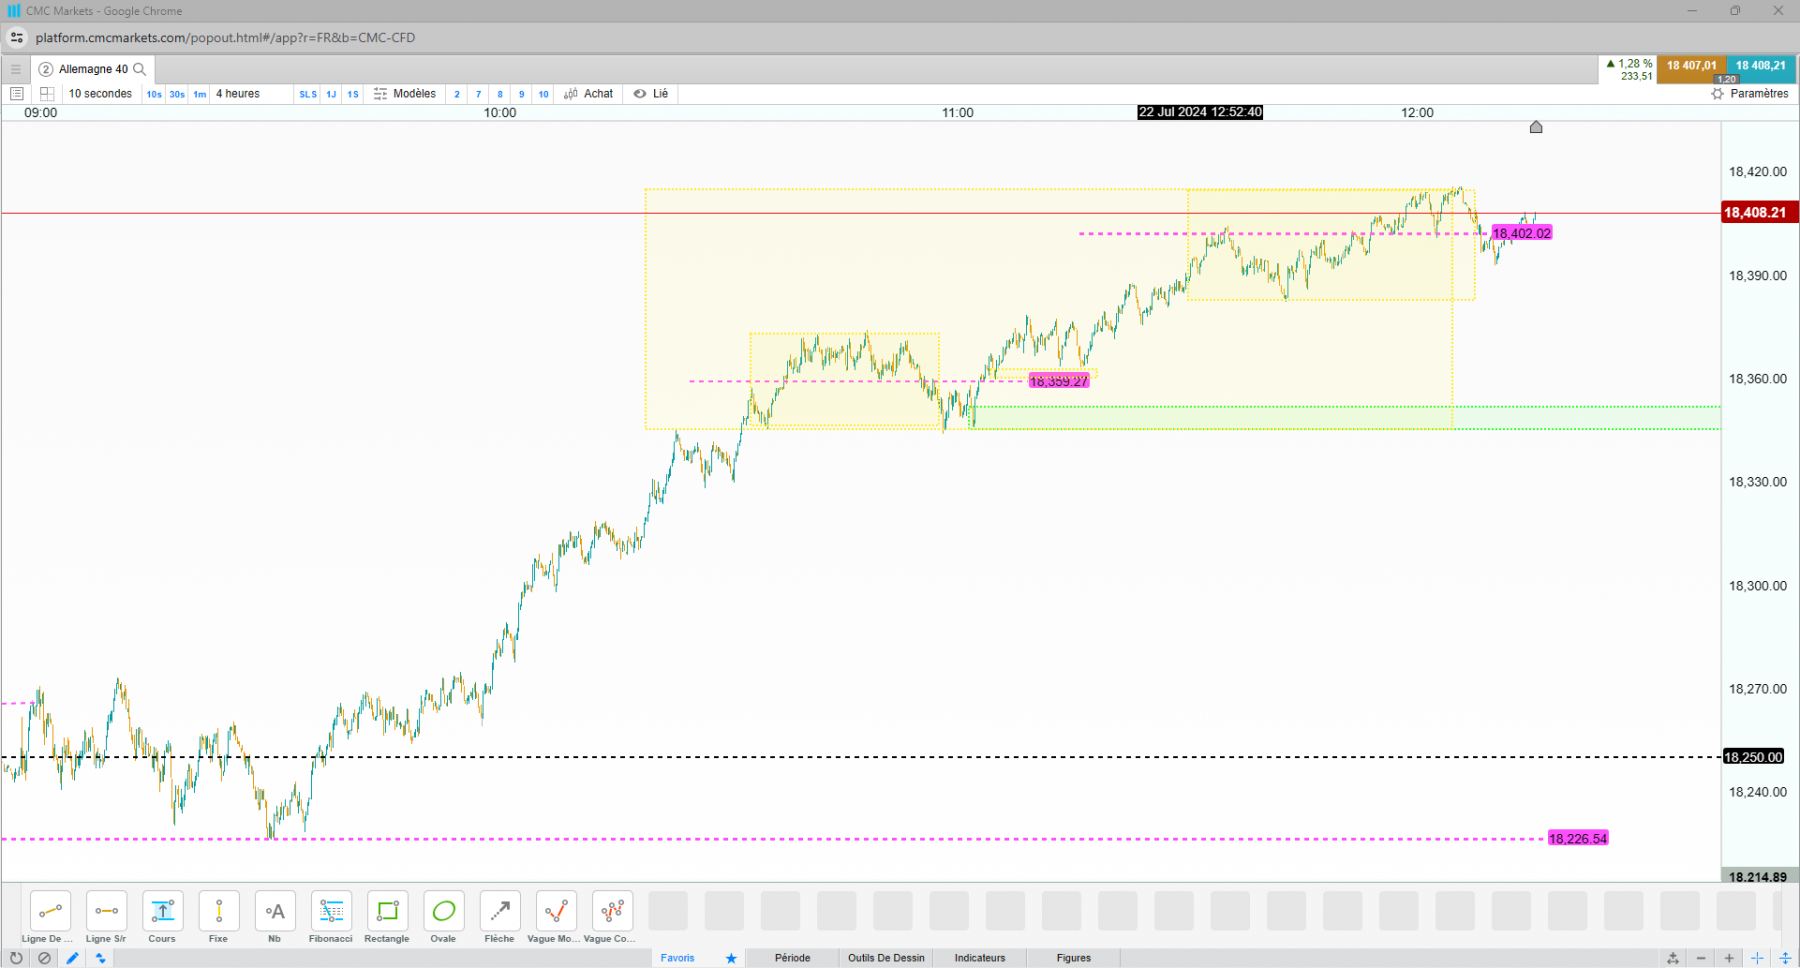The height and width of the screenshot is (968, 1800).
Task: Switch to the Figures tab
Action: click(1074, 958)
